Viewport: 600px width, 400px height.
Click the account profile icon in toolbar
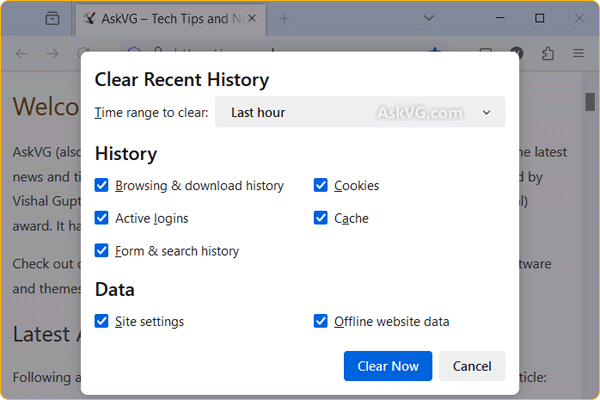pos(517,53)
